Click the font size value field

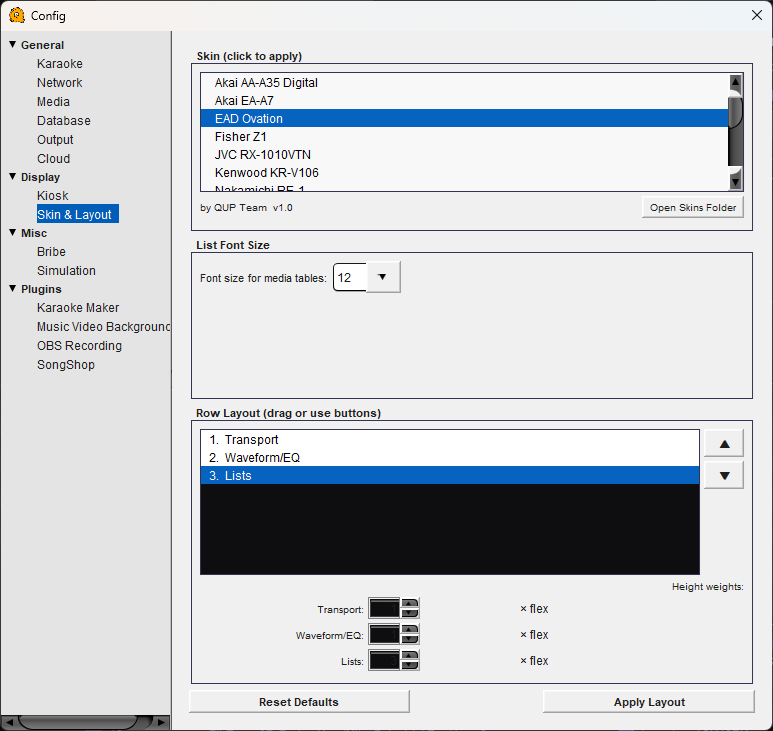[350, 277]
